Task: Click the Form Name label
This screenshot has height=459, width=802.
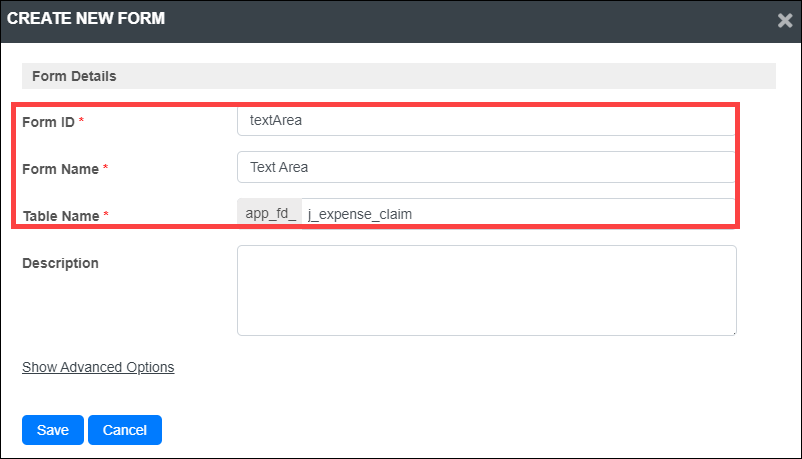Action: click(x=60, y=169)
